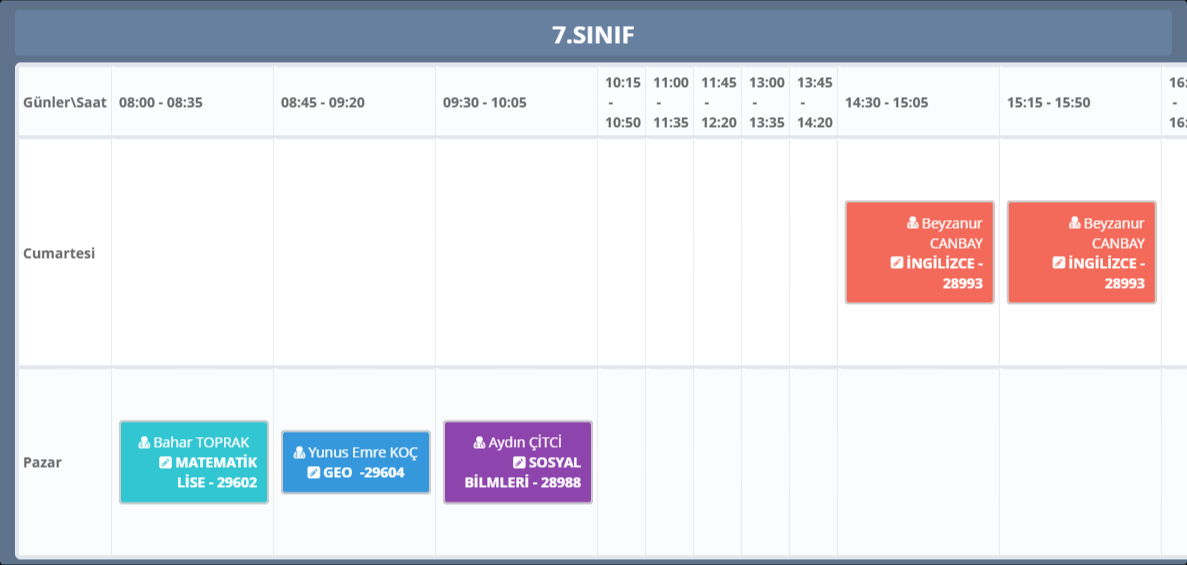1187x565 pixels.
Task: Hit the edit icon next to SOSYAL
Action: [x=519, y=462]
